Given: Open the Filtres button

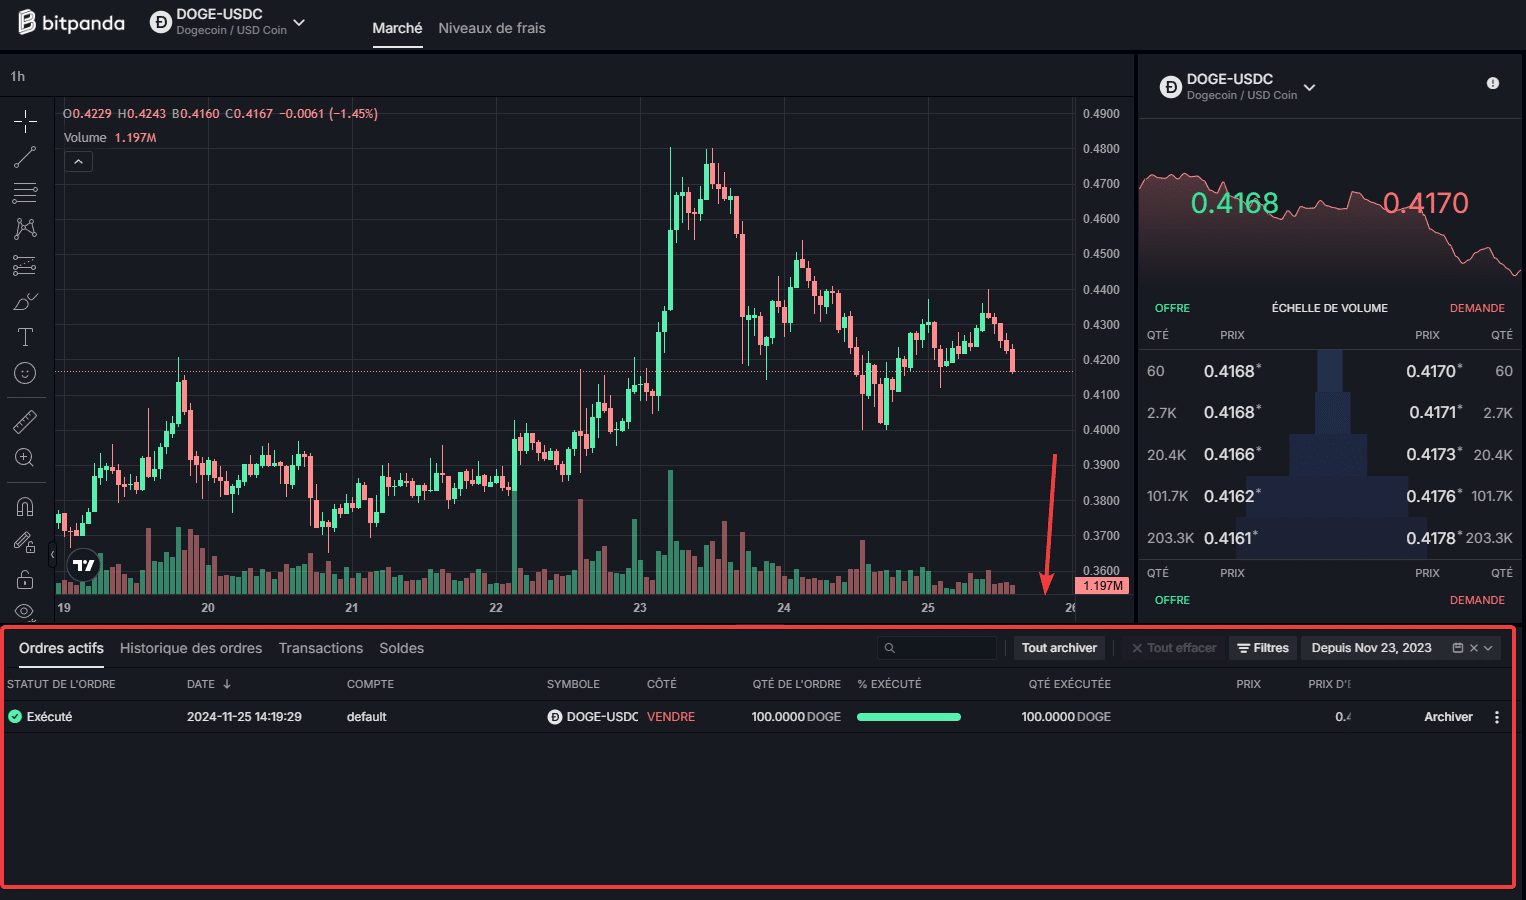Looking at the screenshot, I should pyautogui.click(x=1263, y=648).
